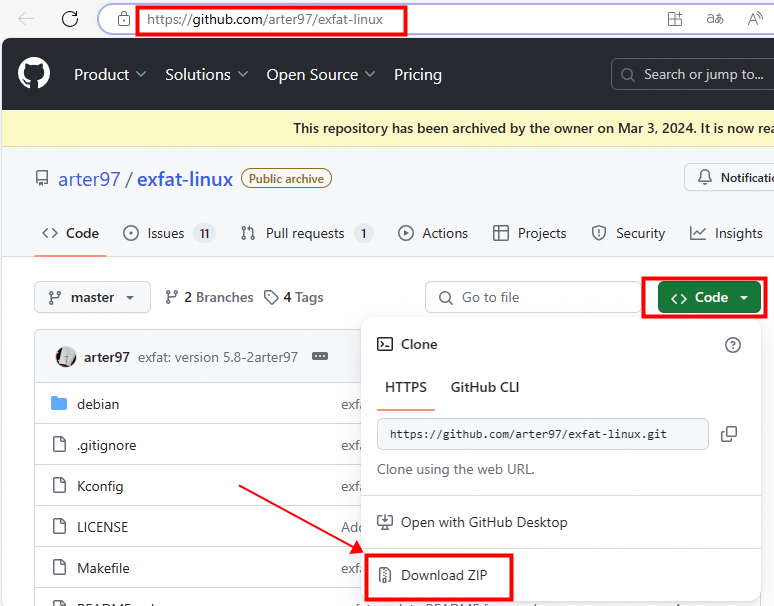Click the file icon beside Kconfig
Image resolution: width=774 pixels, height=606 pixels.
(59, 485)
